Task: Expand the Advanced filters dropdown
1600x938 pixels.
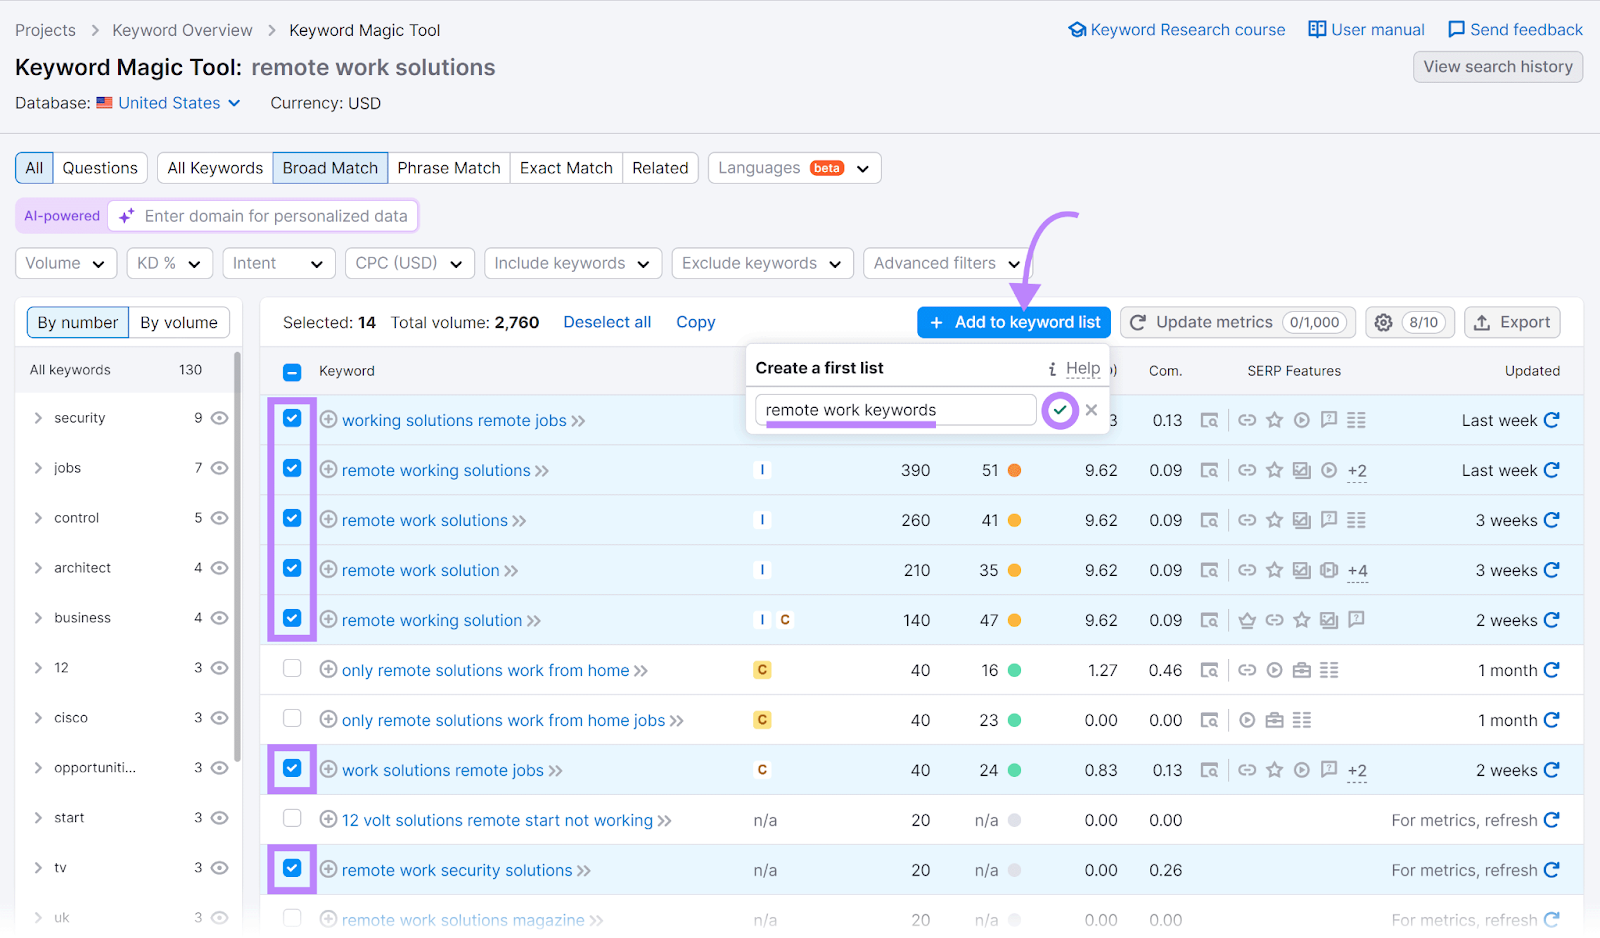Action: click(944, 263)
